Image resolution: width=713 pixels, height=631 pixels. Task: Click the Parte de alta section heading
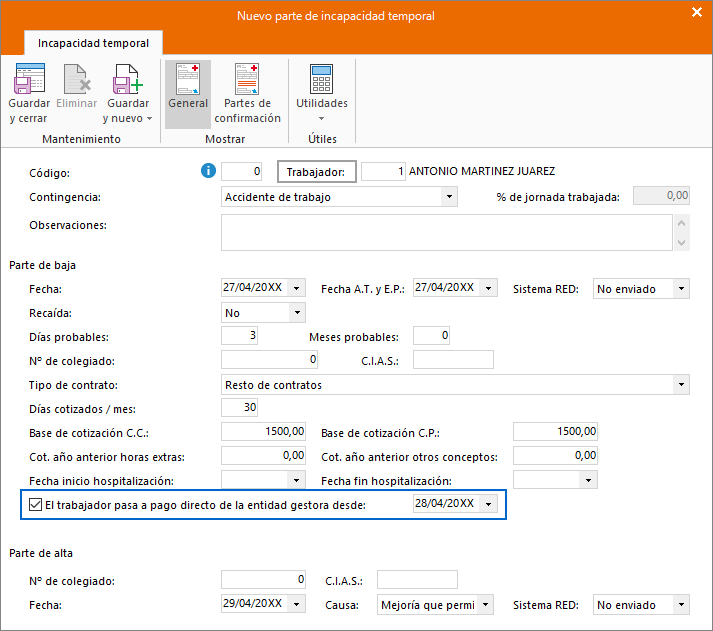(x=41, y=553)
